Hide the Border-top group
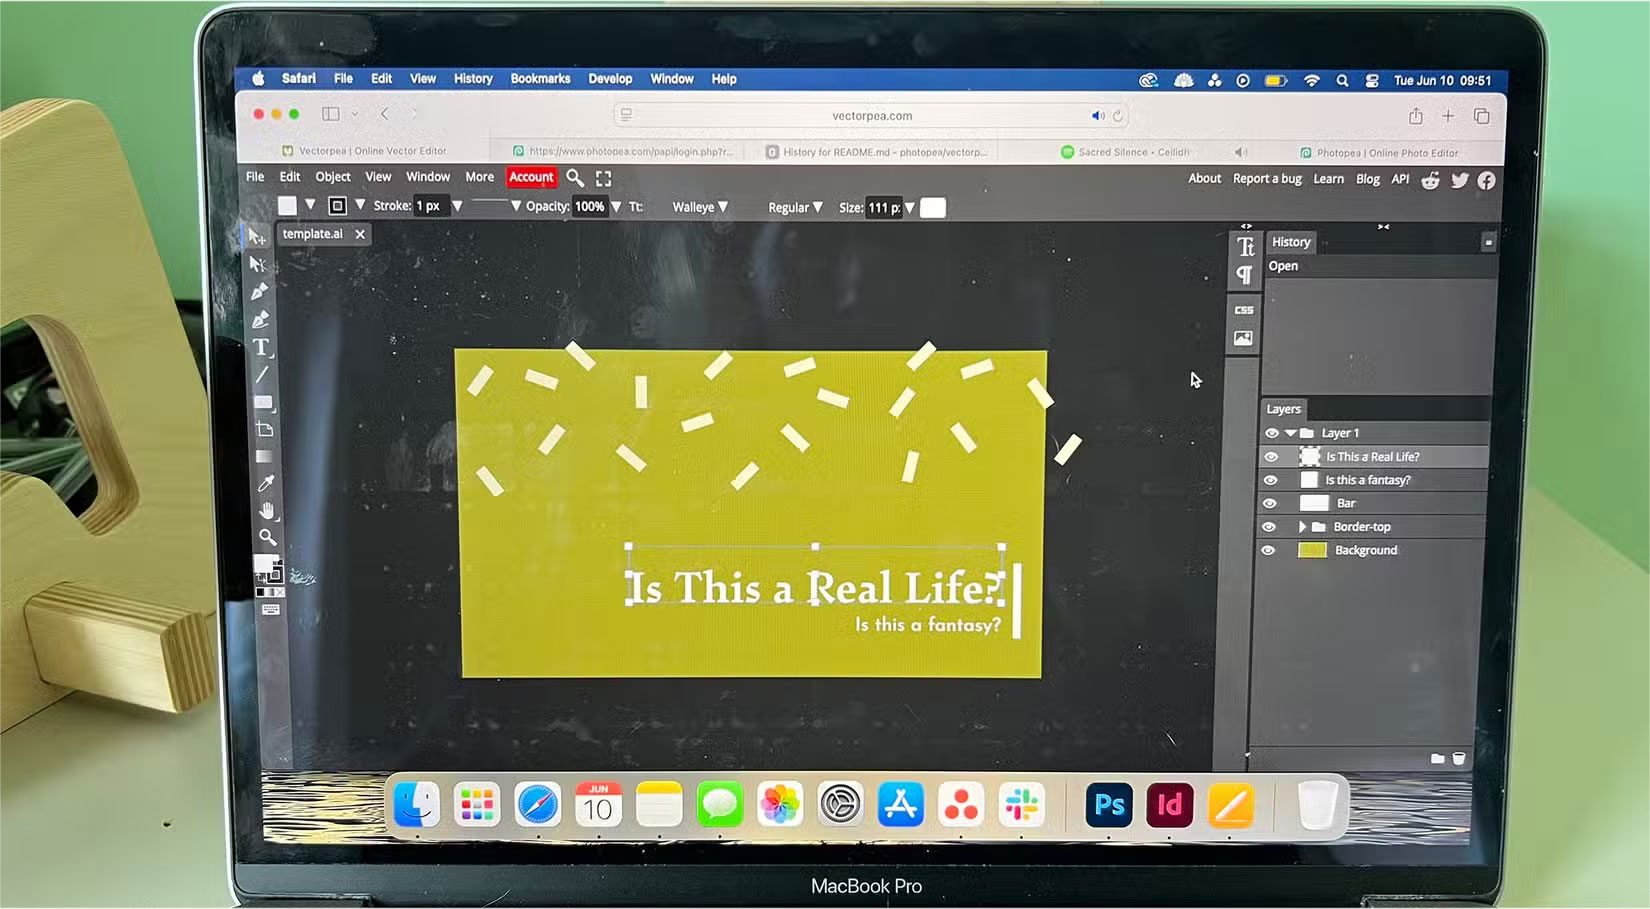 [1270, 527]
